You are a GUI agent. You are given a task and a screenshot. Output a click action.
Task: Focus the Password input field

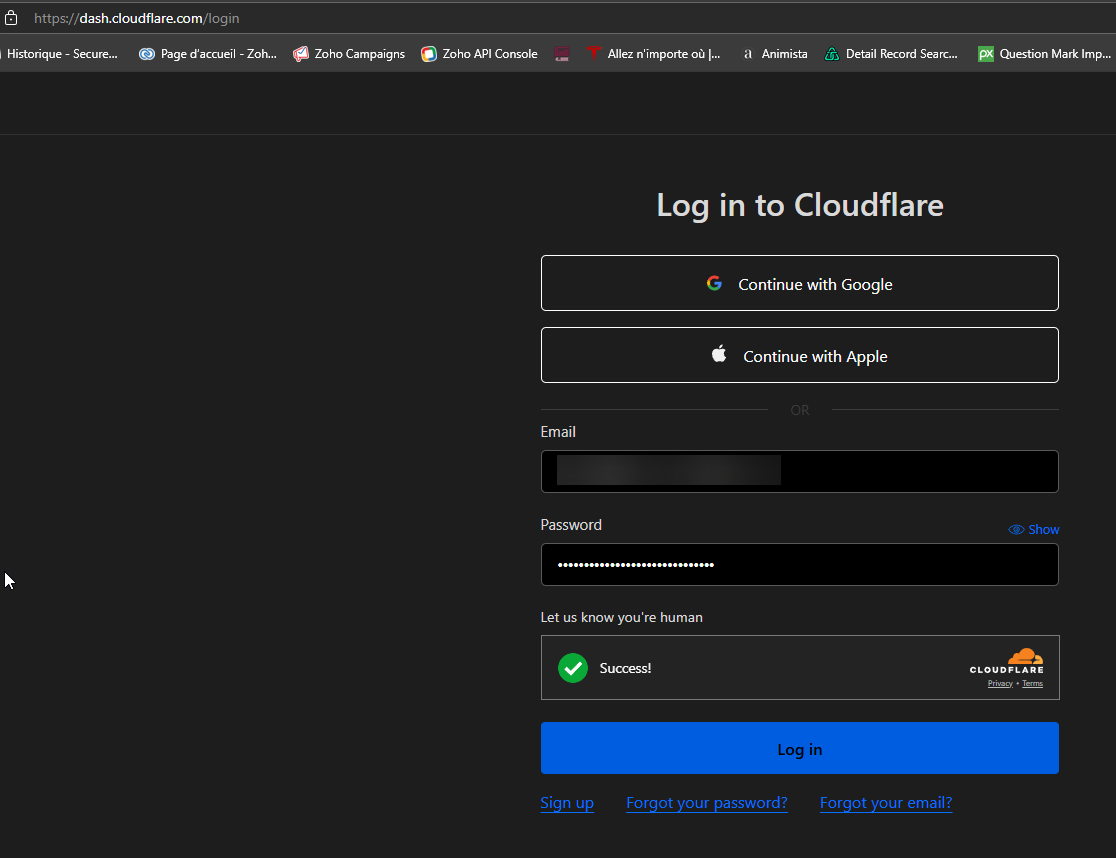799,564
